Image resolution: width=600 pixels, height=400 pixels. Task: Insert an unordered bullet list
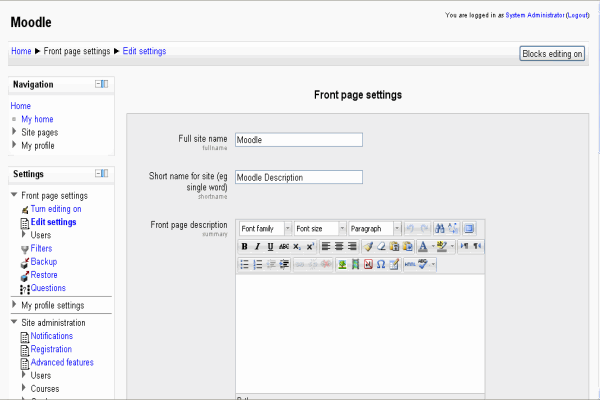pos(244,264)
